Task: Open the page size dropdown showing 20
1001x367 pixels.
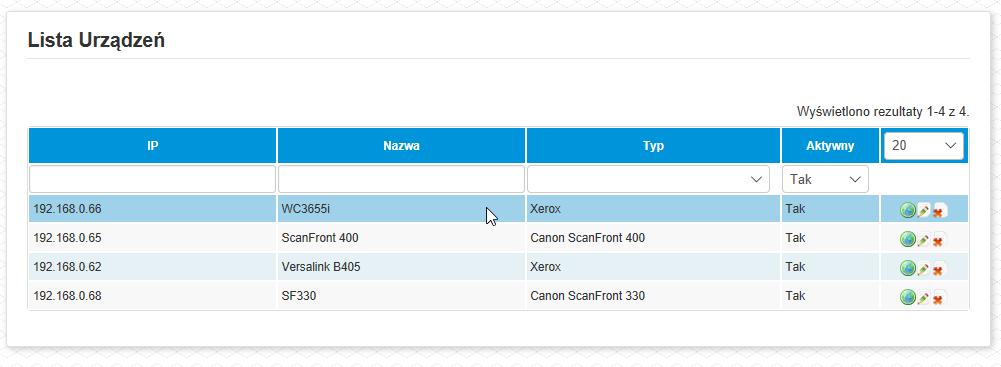Action: coord(924,146)
